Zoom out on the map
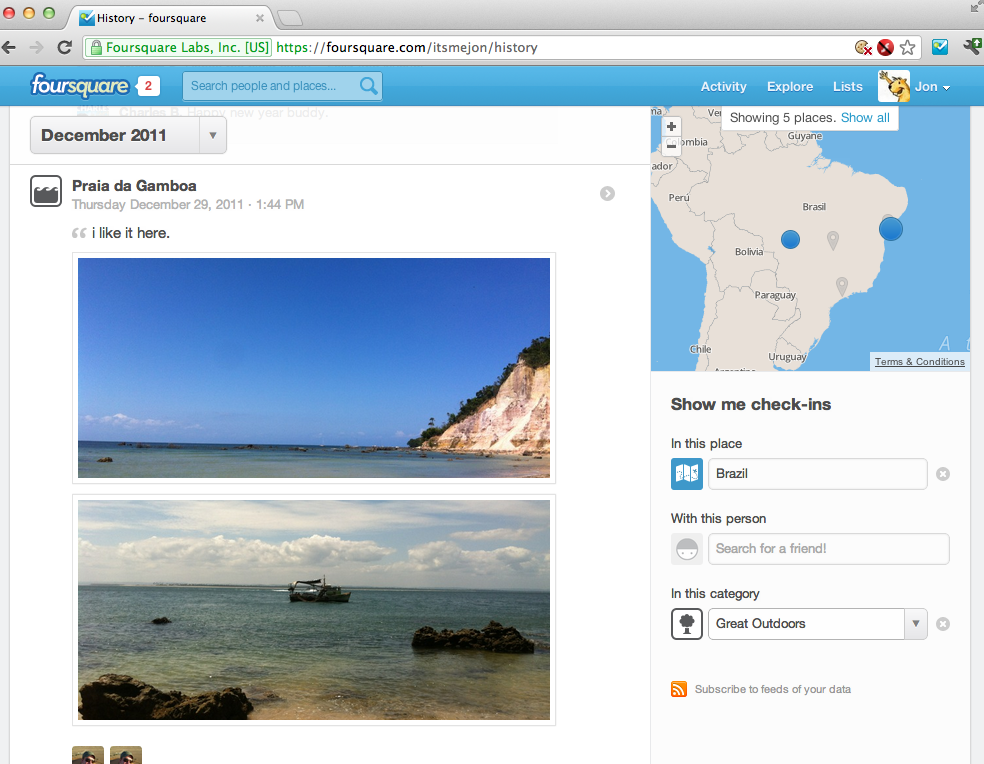This screenshot has width=984, height=764. coord(671,146)
